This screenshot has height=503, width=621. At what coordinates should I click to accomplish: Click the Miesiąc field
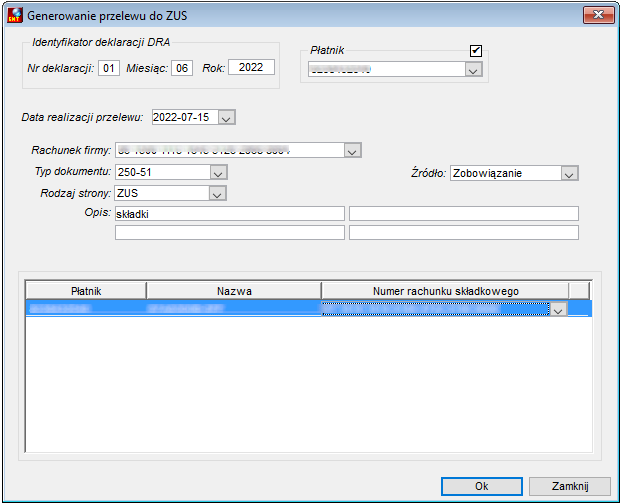(x=182, y=68)
